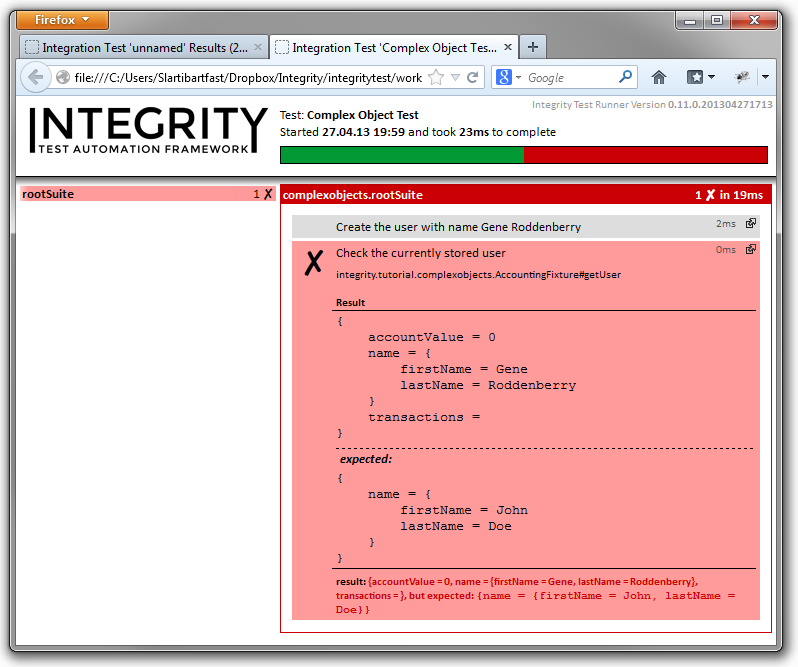
Task: Open the bookmarks menu dropdown
Action: pos(700,77)
